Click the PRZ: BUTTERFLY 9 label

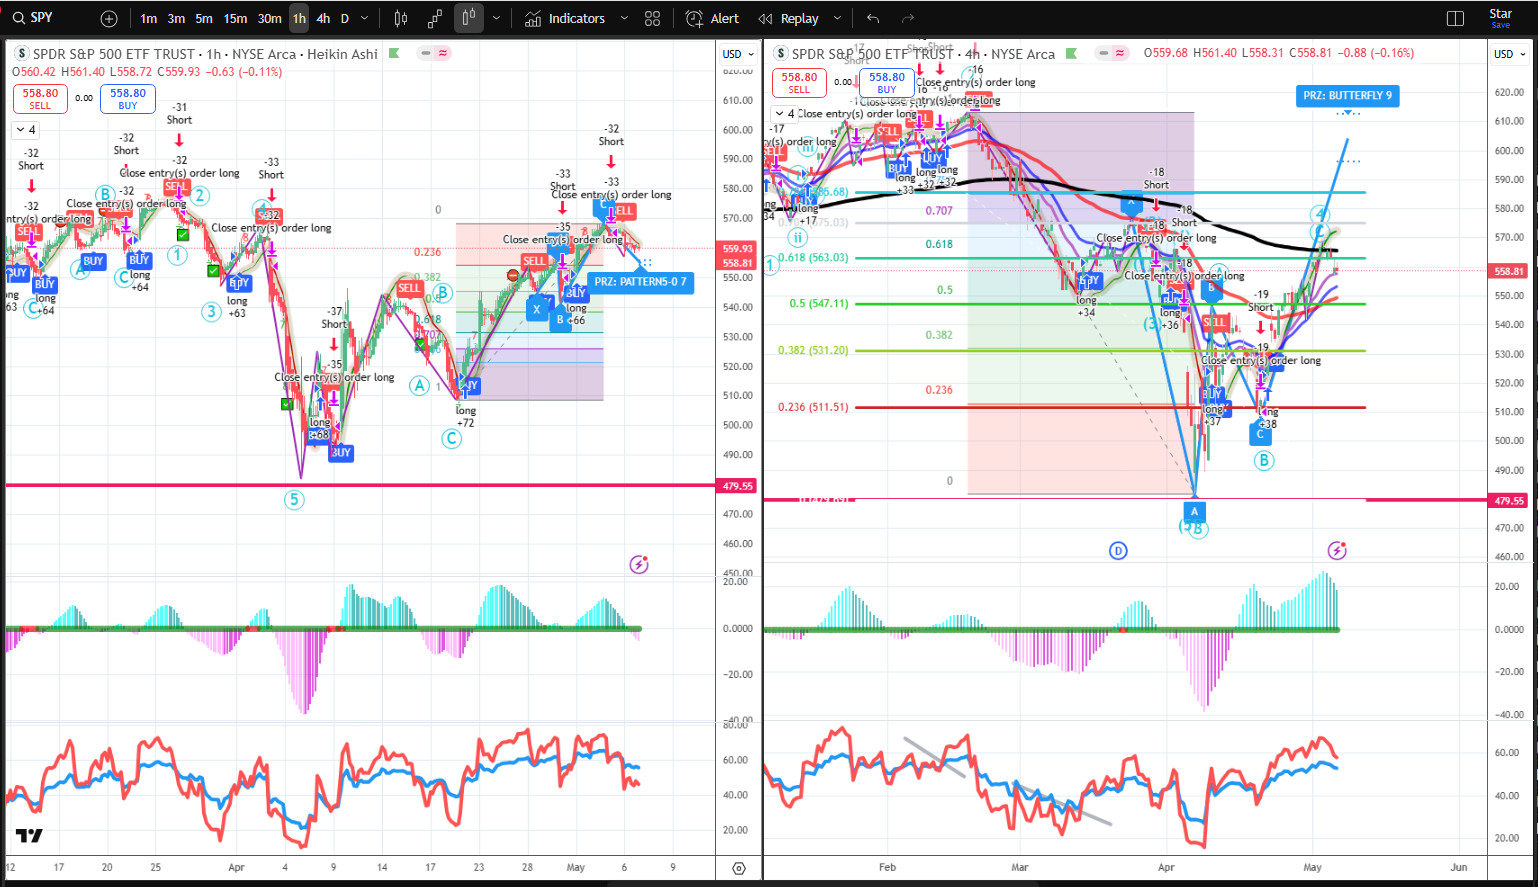(x=1347, y=96)
